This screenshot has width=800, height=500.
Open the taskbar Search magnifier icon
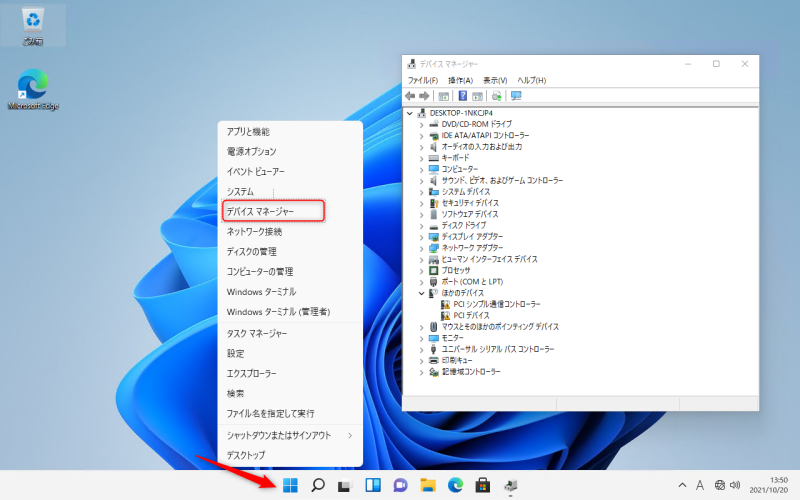pos(318,485)
